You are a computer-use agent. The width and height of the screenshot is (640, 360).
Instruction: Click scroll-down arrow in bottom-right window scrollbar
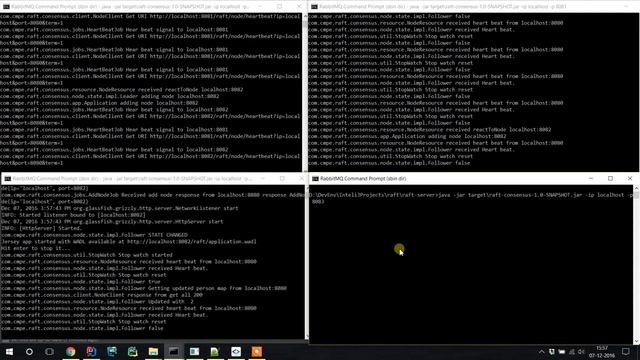tap(636, 341)
